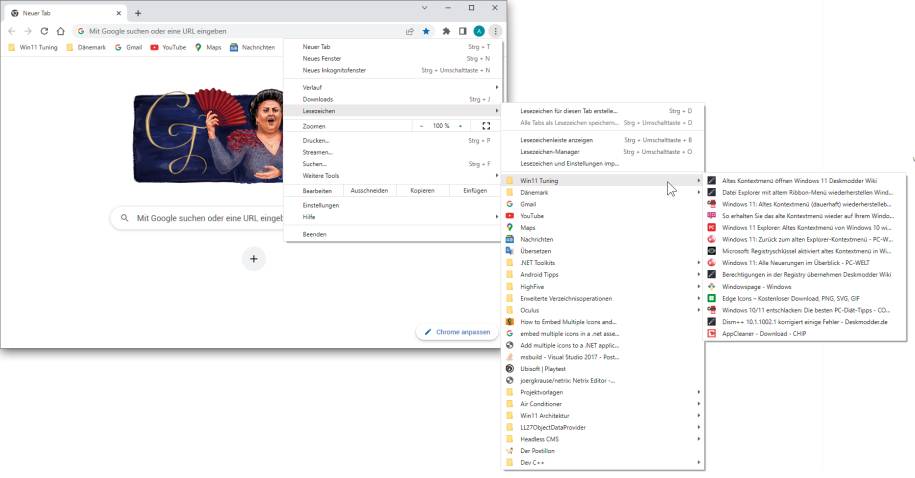Click the reload page icon
The width and height of the screenshot is (915, 478).
pos(44,31)
